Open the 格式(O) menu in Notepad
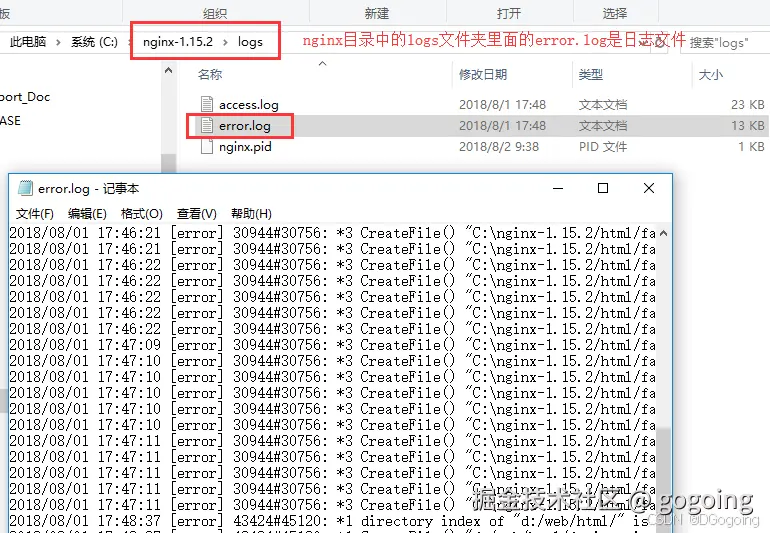Screen dimensions: 770x533 141,214
